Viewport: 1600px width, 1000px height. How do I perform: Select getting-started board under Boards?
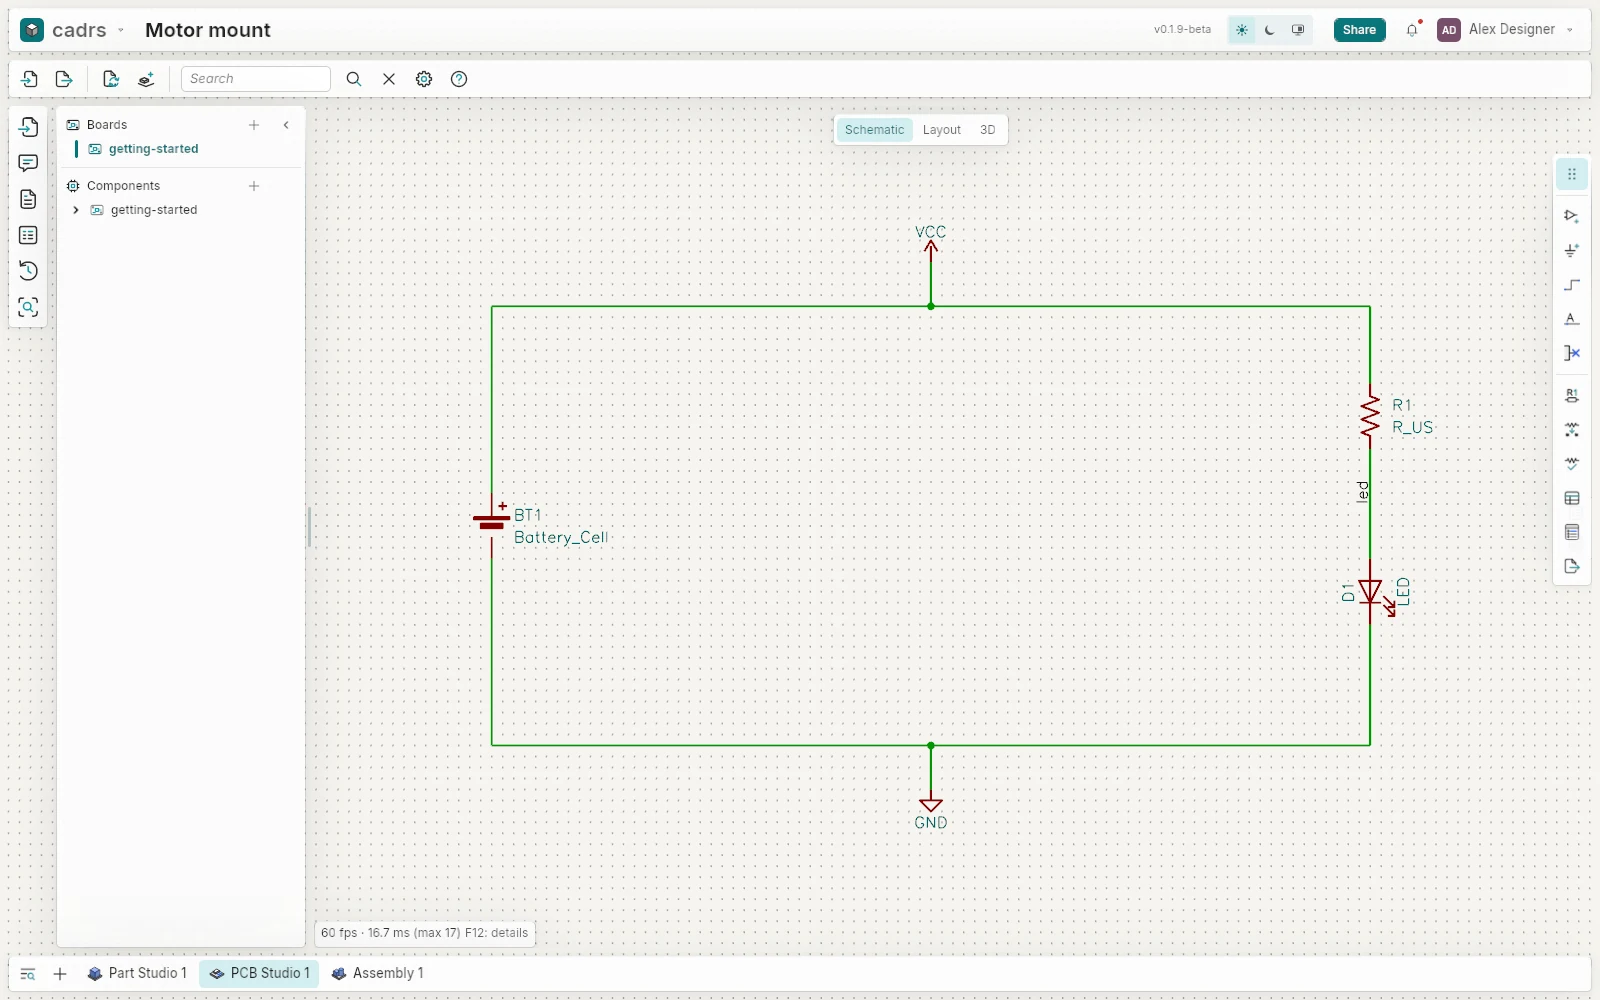[153, 149]
